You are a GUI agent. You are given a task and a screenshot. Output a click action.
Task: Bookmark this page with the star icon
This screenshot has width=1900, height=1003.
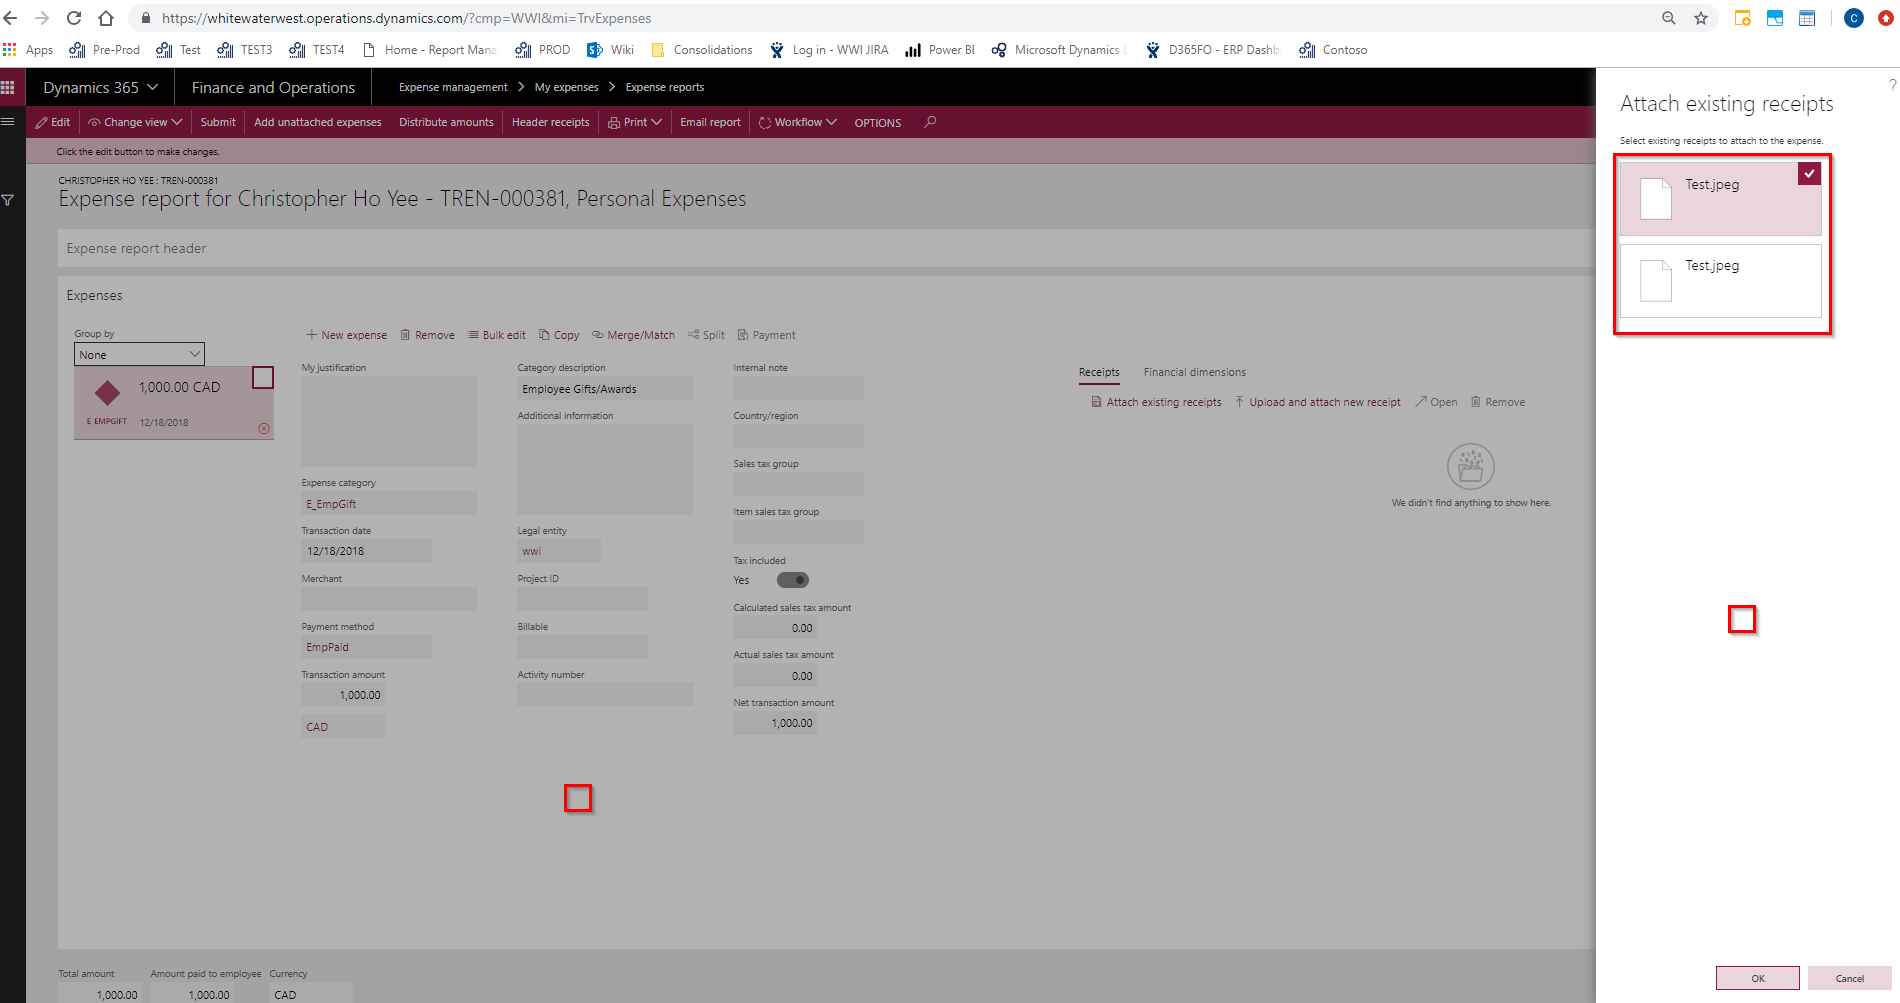coord(1701,18)
